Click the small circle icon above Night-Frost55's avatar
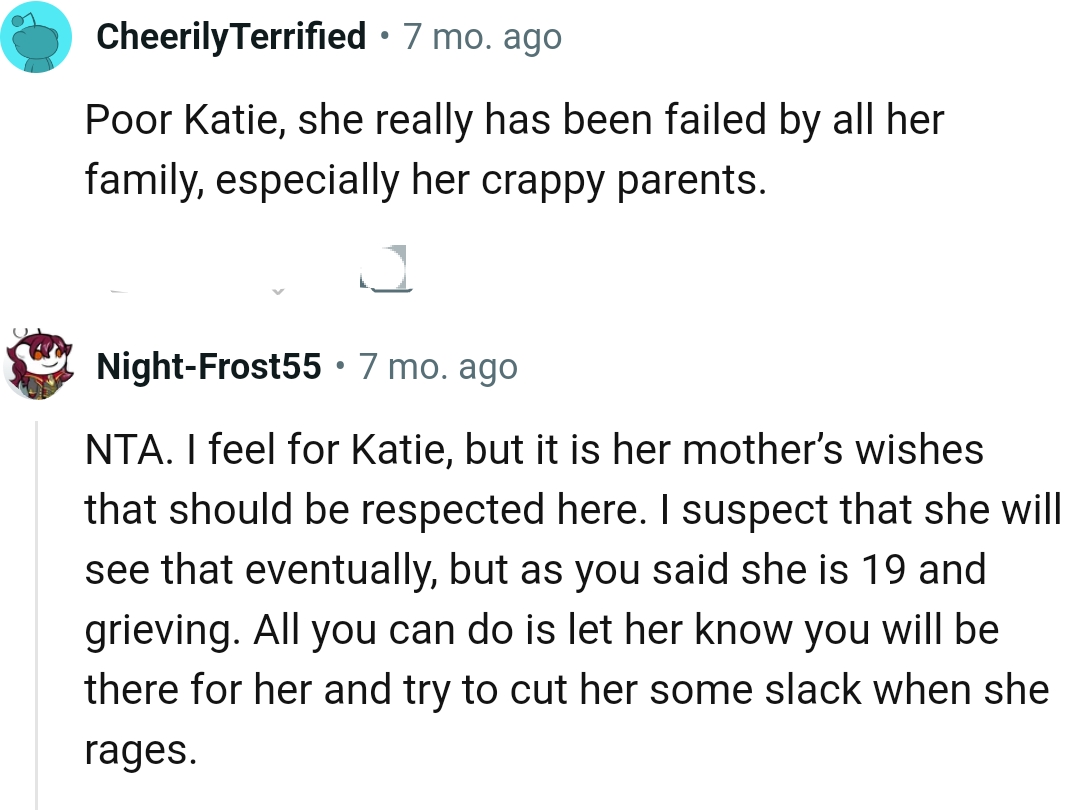1080x810 pixels. 22,333
